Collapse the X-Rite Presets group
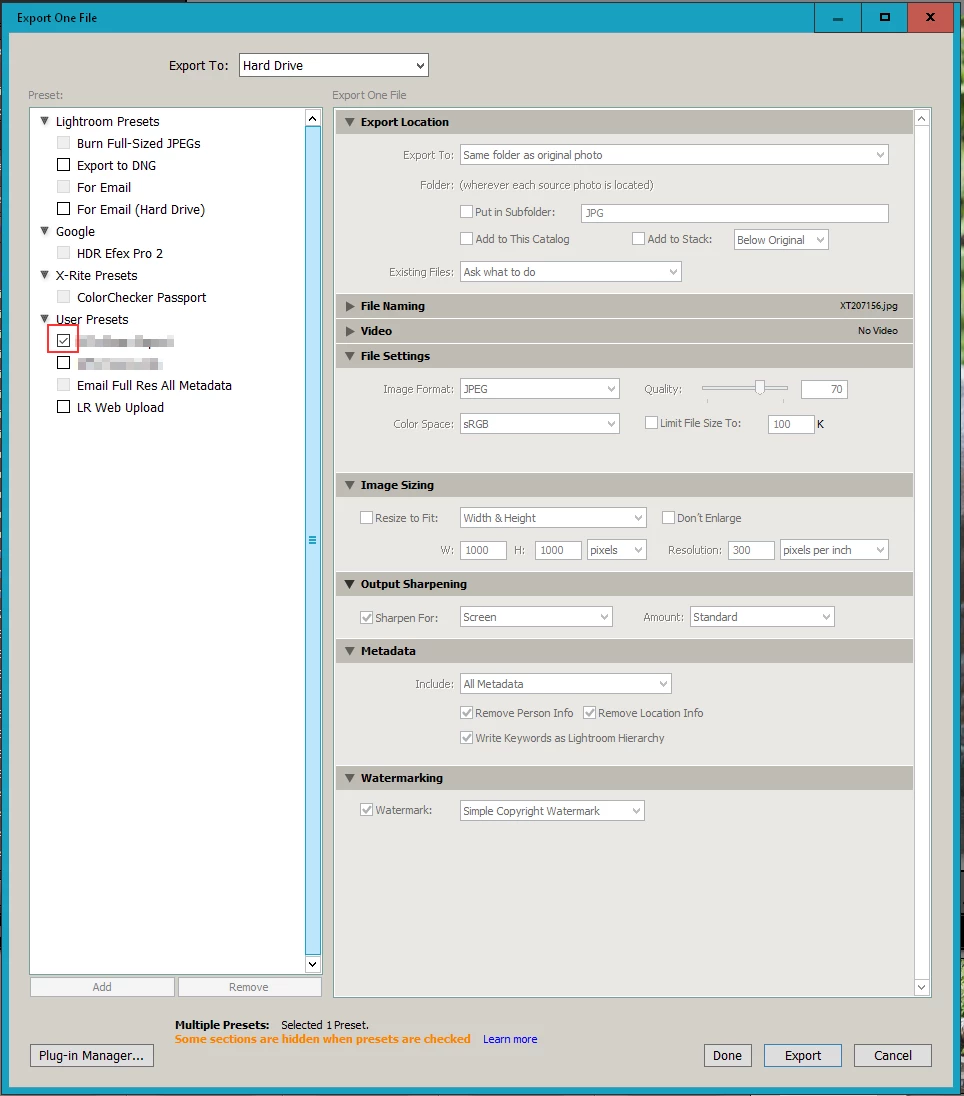This screenshot has height=1096, width=964. click(x=44, y=275)
